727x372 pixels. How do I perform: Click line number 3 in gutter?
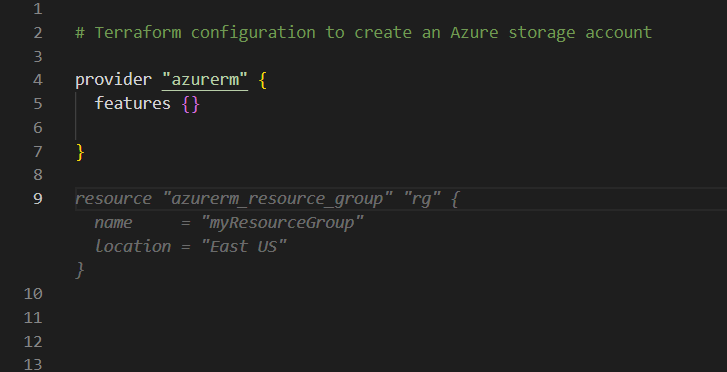pos(38,57)
